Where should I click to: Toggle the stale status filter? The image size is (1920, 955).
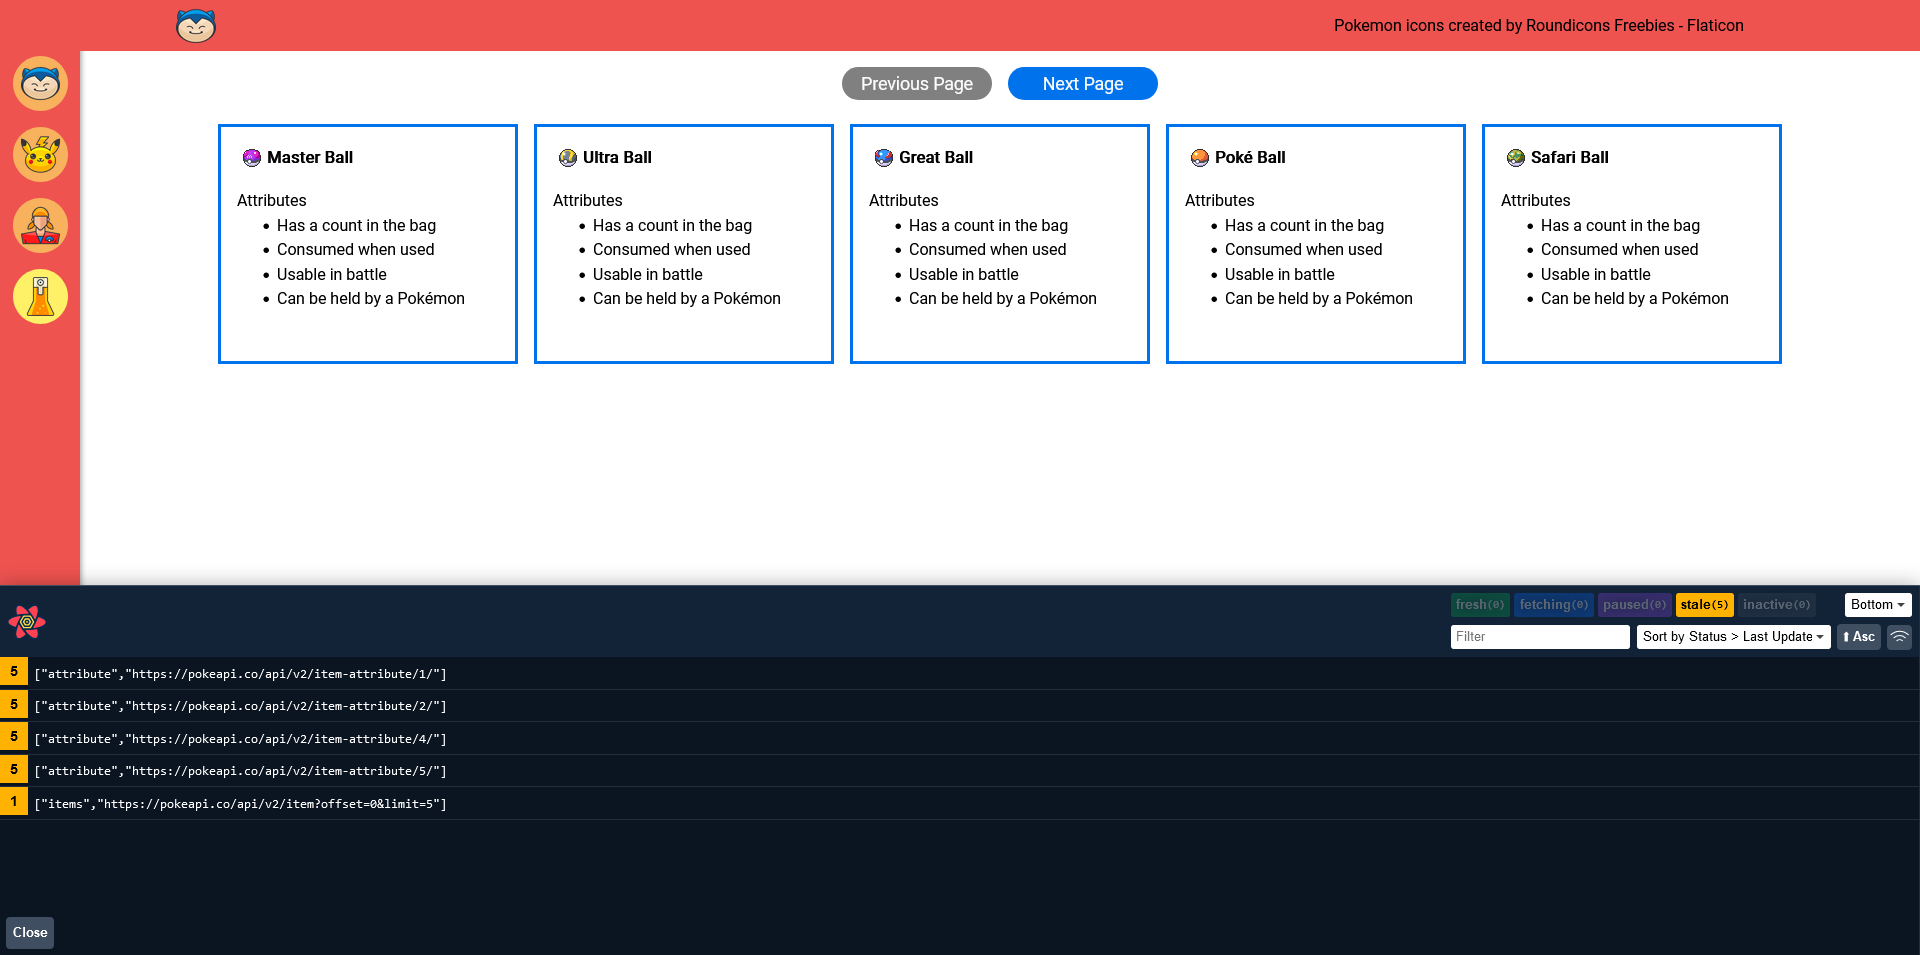(x=1705, y=605)
